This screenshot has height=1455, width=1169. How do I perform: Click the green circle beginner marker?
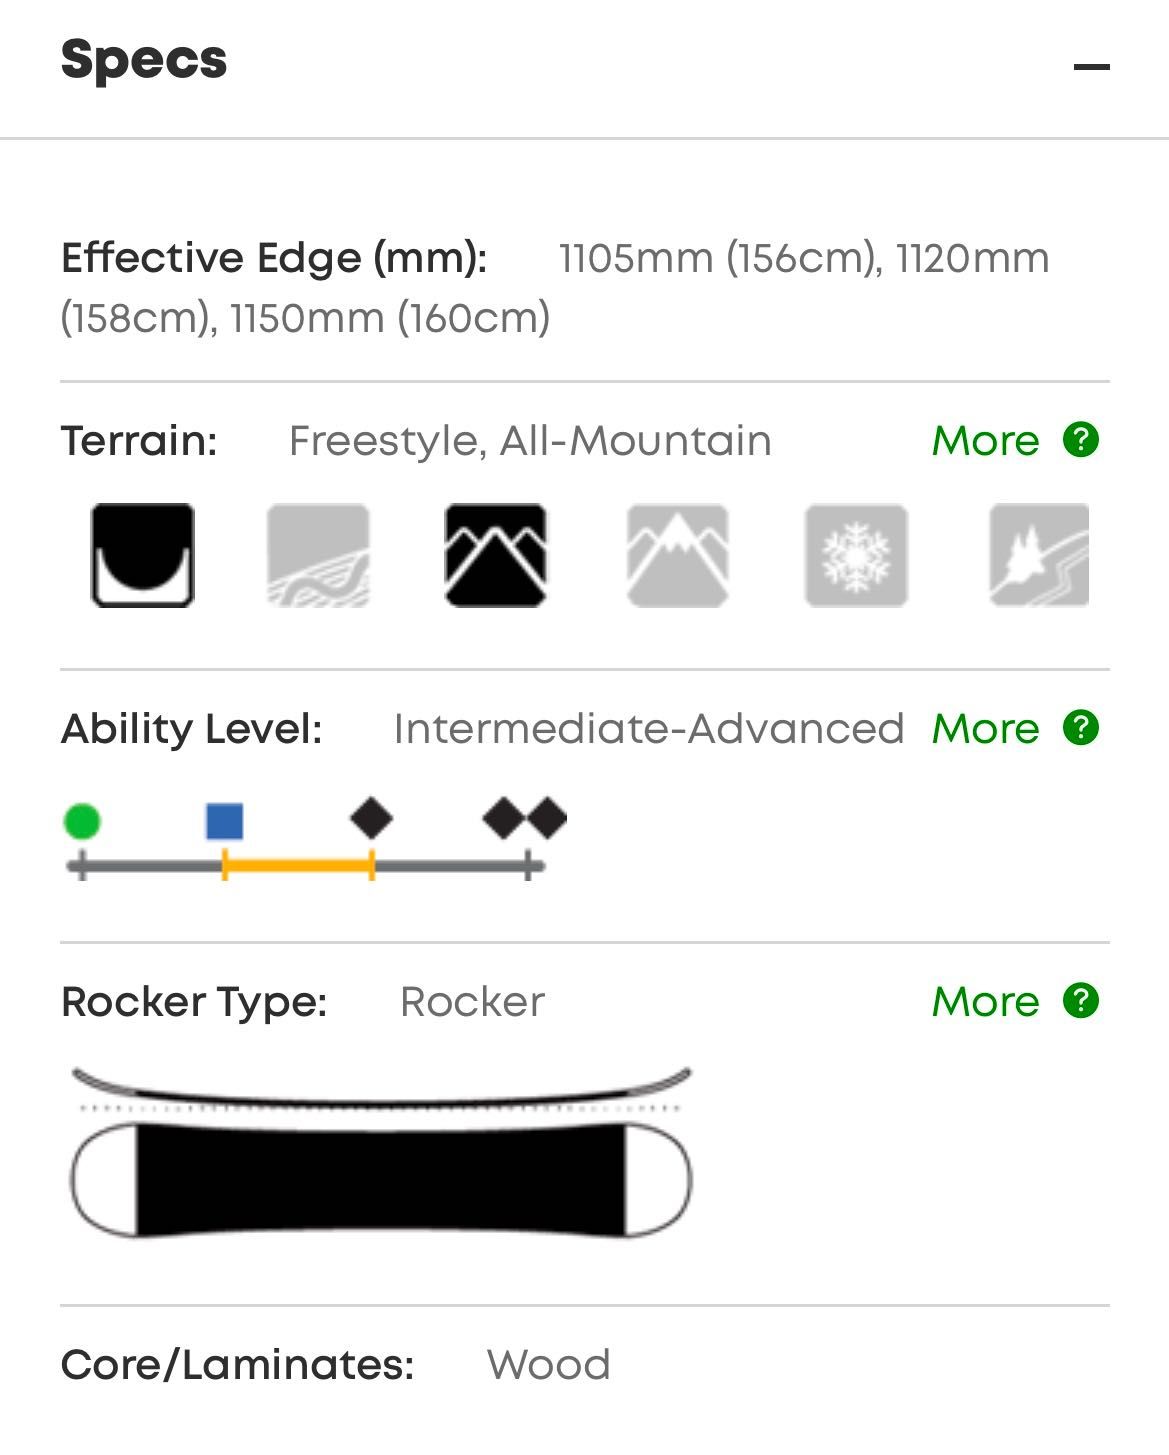[x=82, y=821]
